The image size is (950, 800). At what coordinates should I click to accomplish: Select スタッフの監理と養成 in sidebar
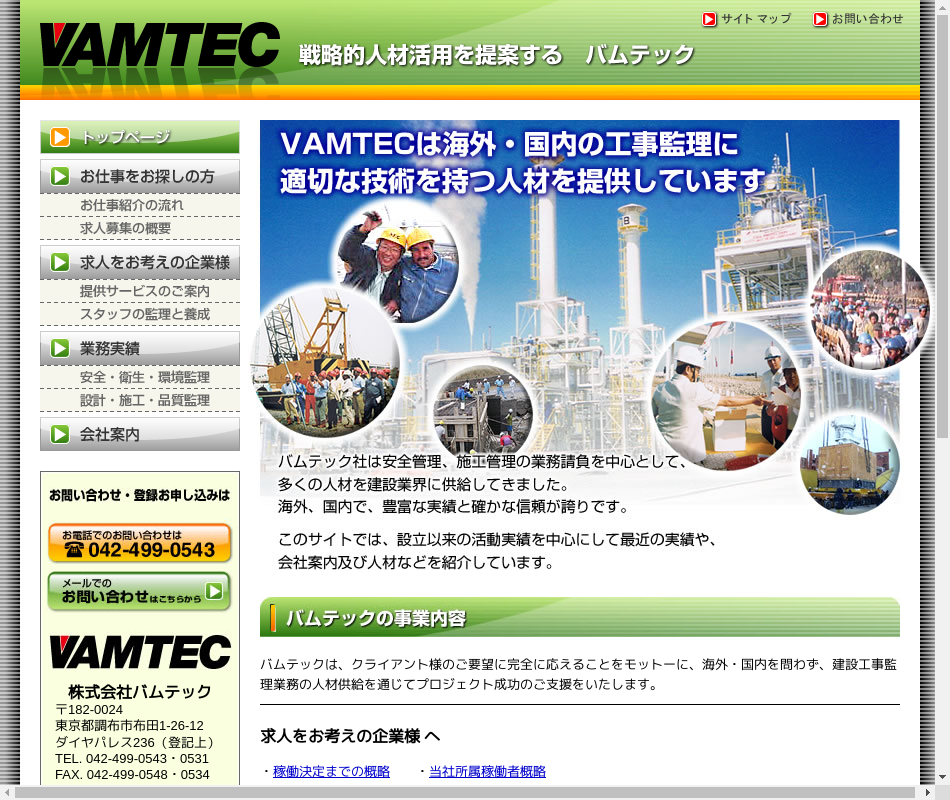pos(145,314)
